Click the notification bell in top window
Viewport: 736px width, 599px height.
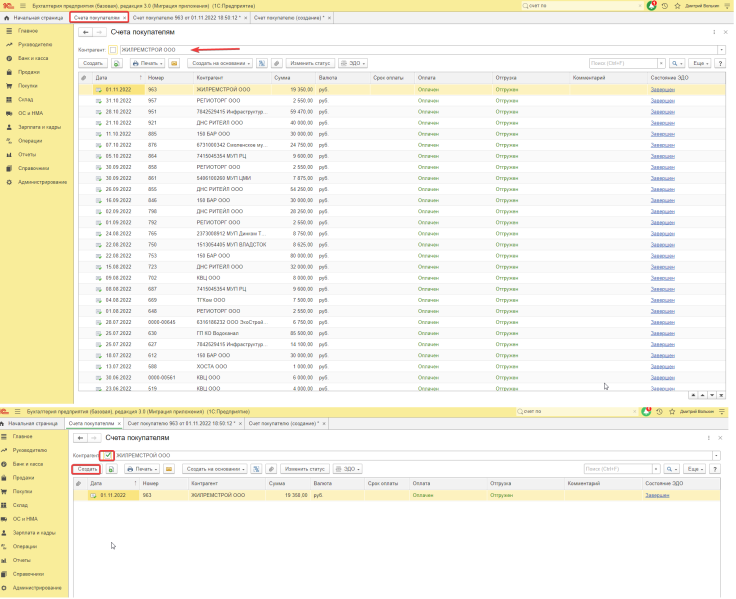(x=652, y=6)
